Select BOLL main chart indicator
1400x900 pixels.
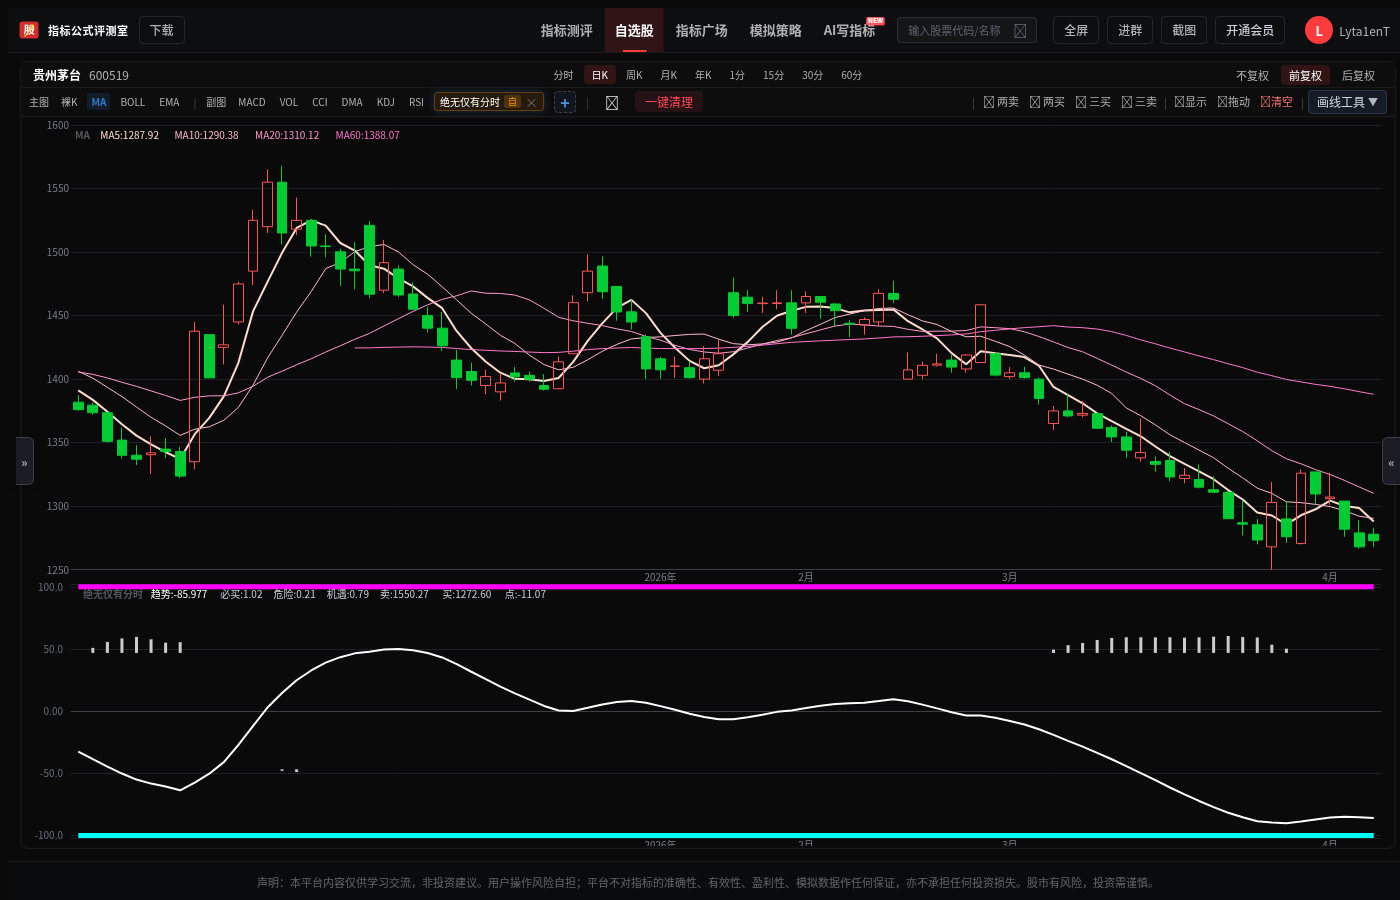[x=133, y=102]
